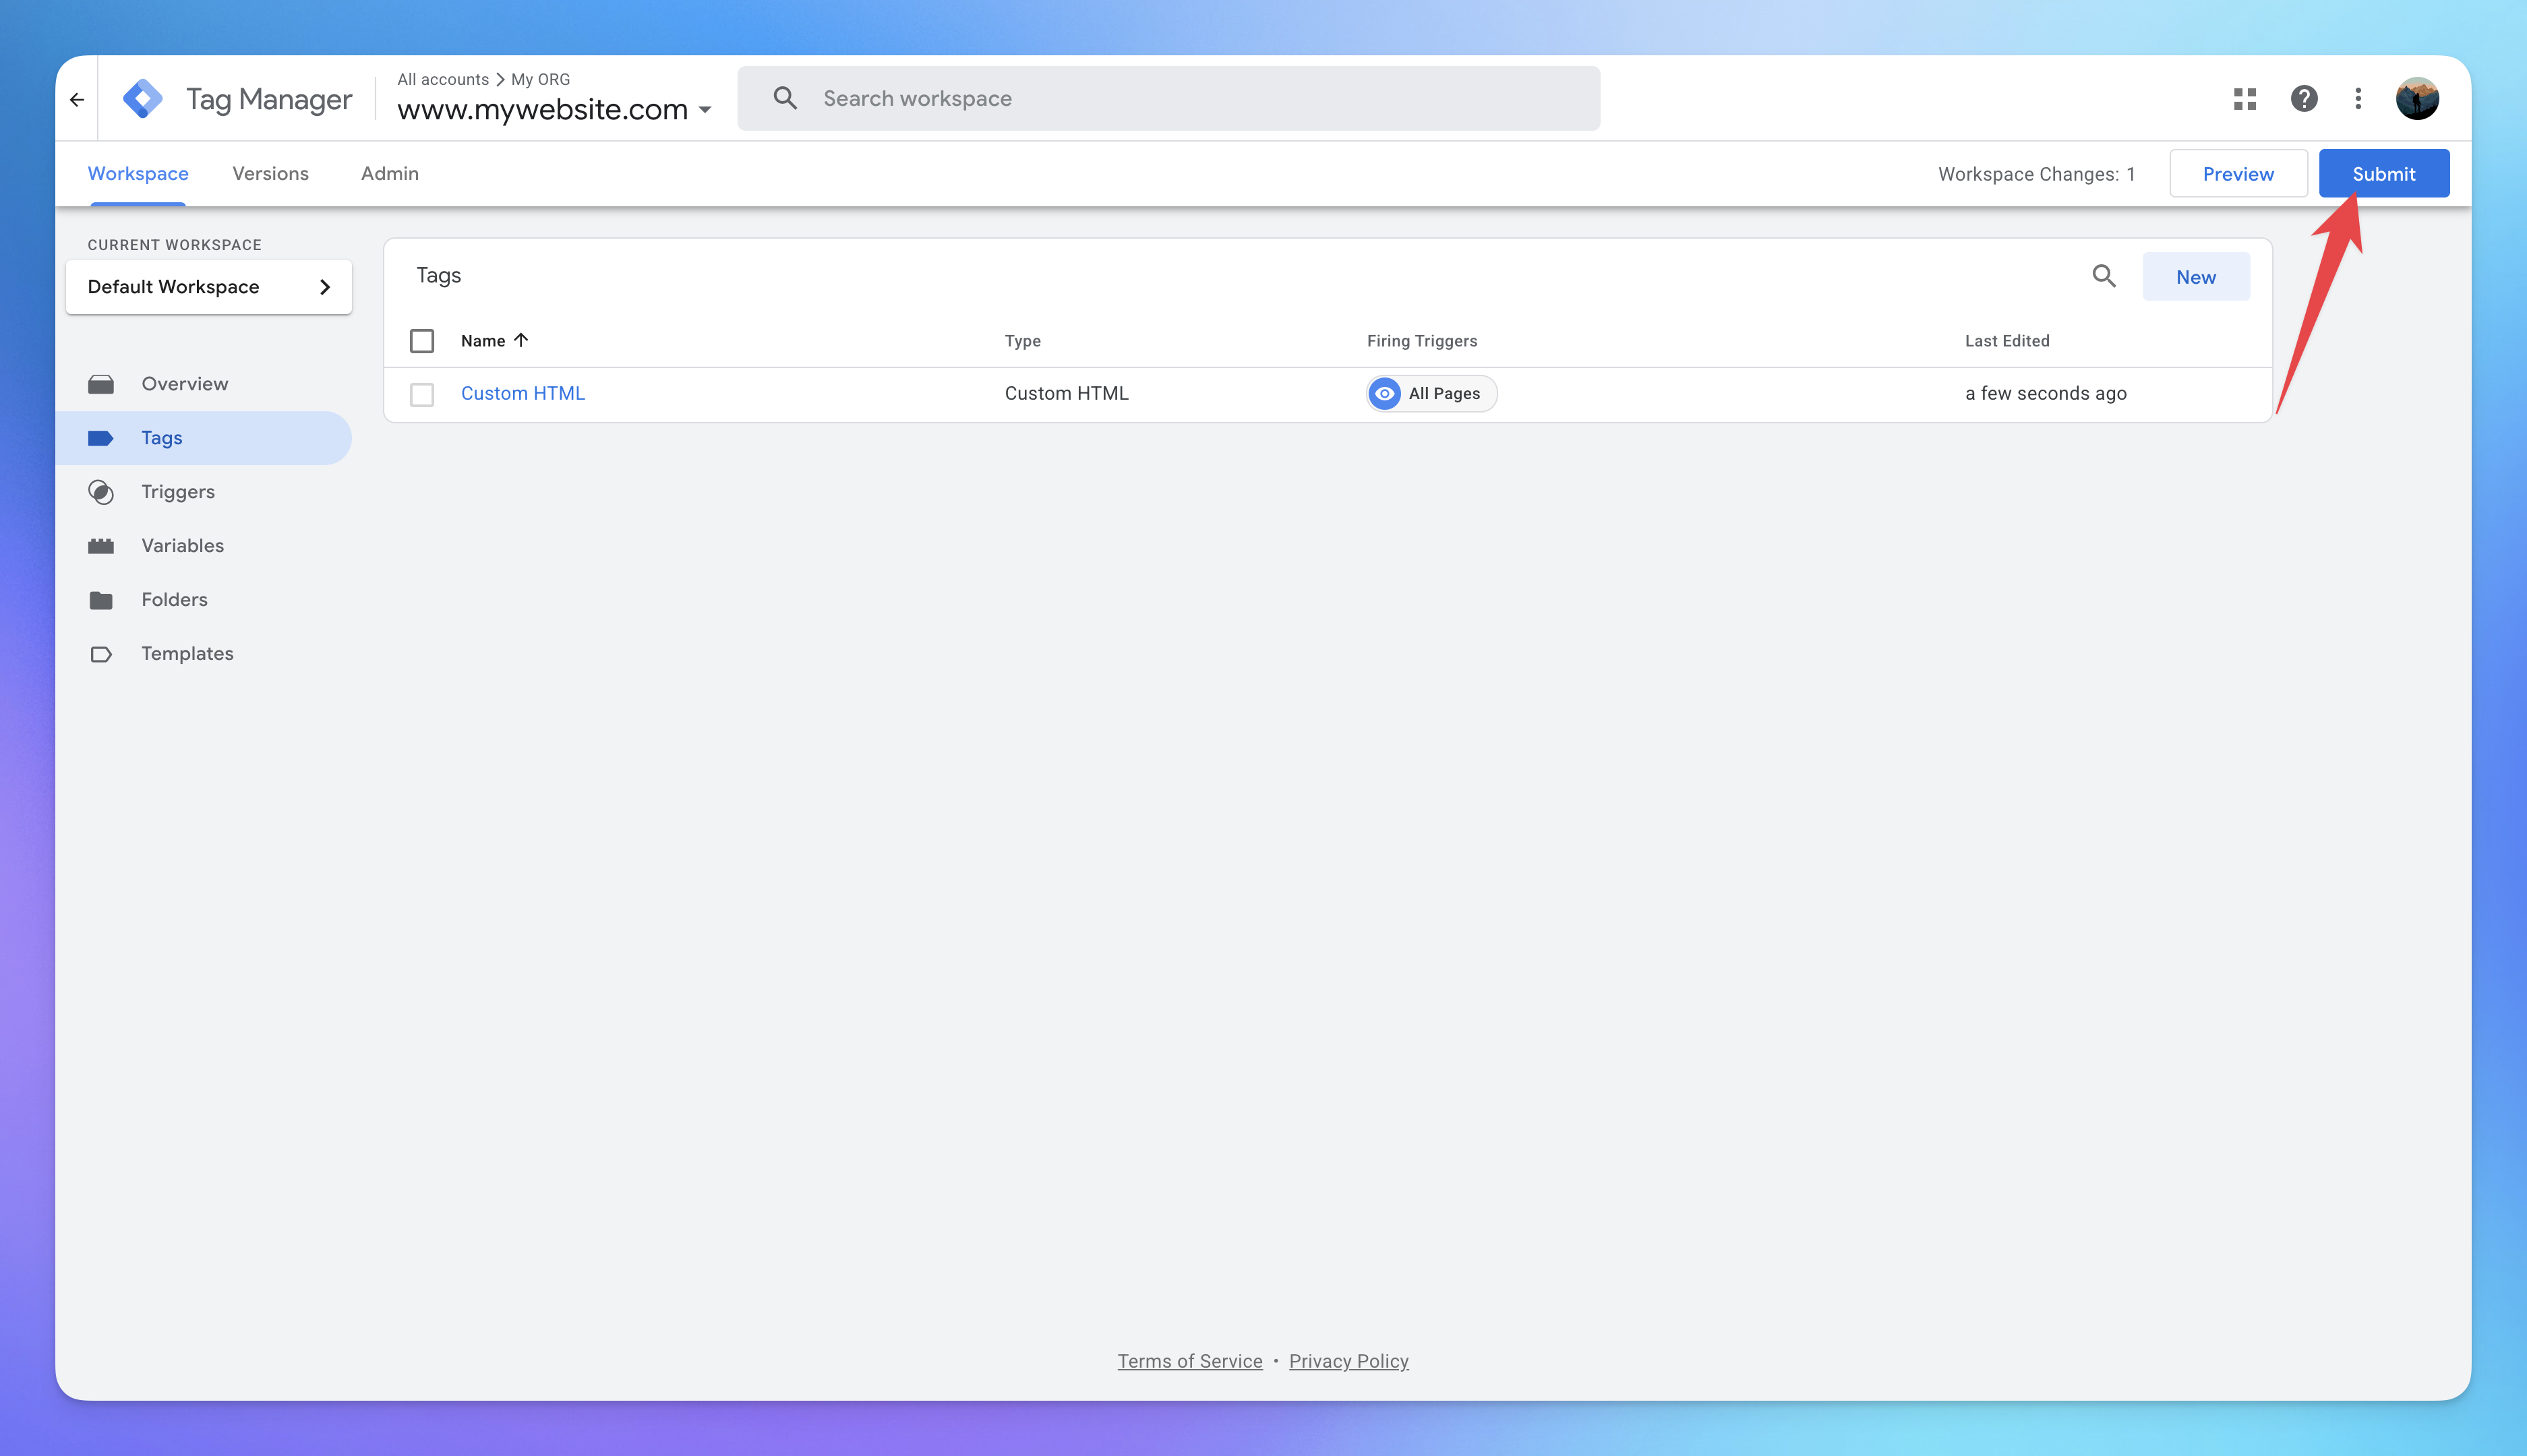Click the Preview button
This screenshot has width=2527, height=1456.
(x=2237, y=174)
